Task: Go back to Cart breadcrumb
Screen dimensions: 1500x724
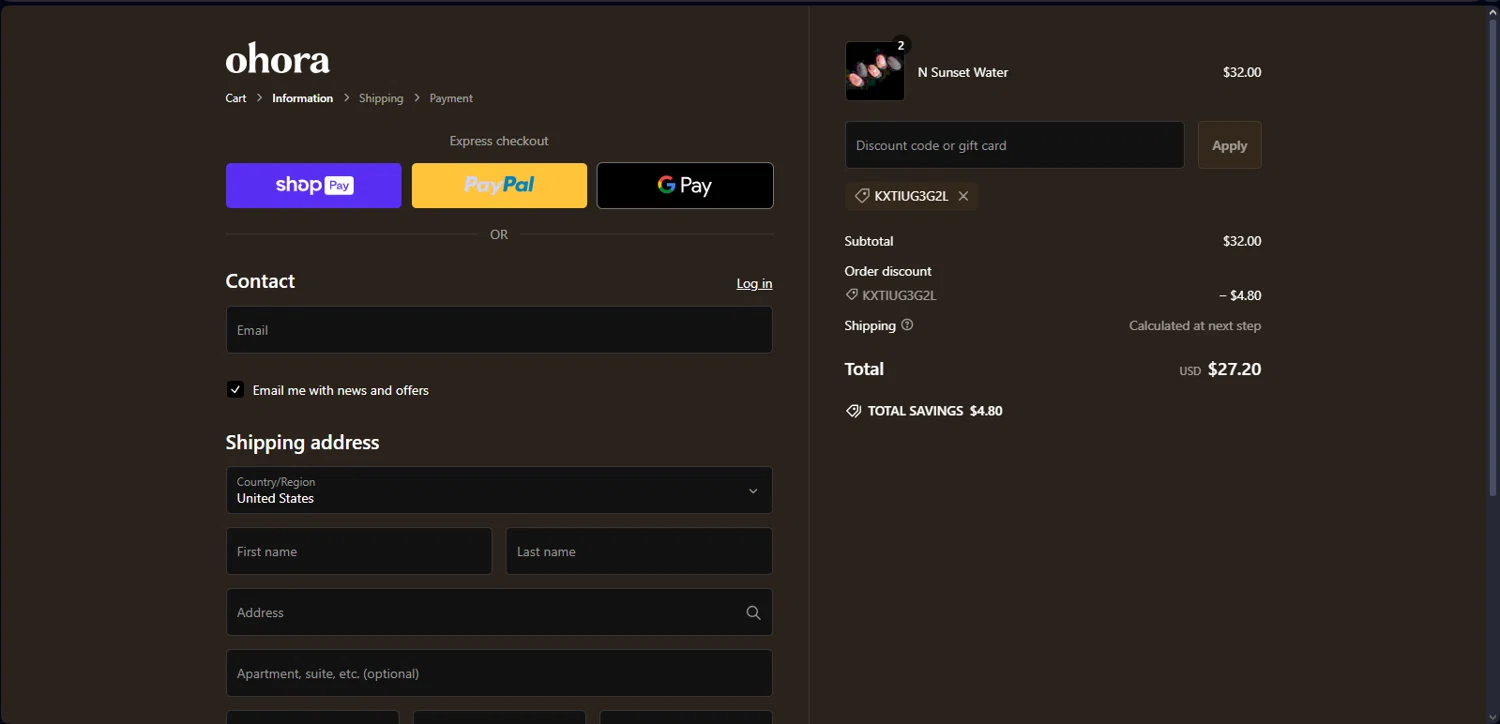Action: pos(236,98)
